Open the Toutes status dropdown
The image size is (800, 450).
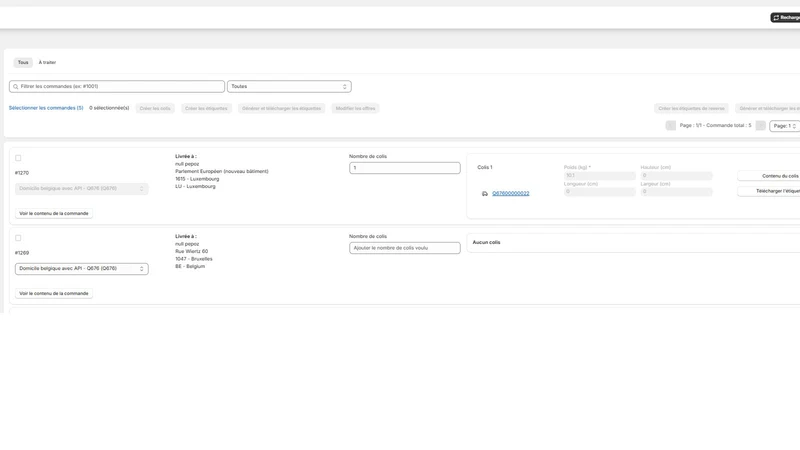(289, 87)
